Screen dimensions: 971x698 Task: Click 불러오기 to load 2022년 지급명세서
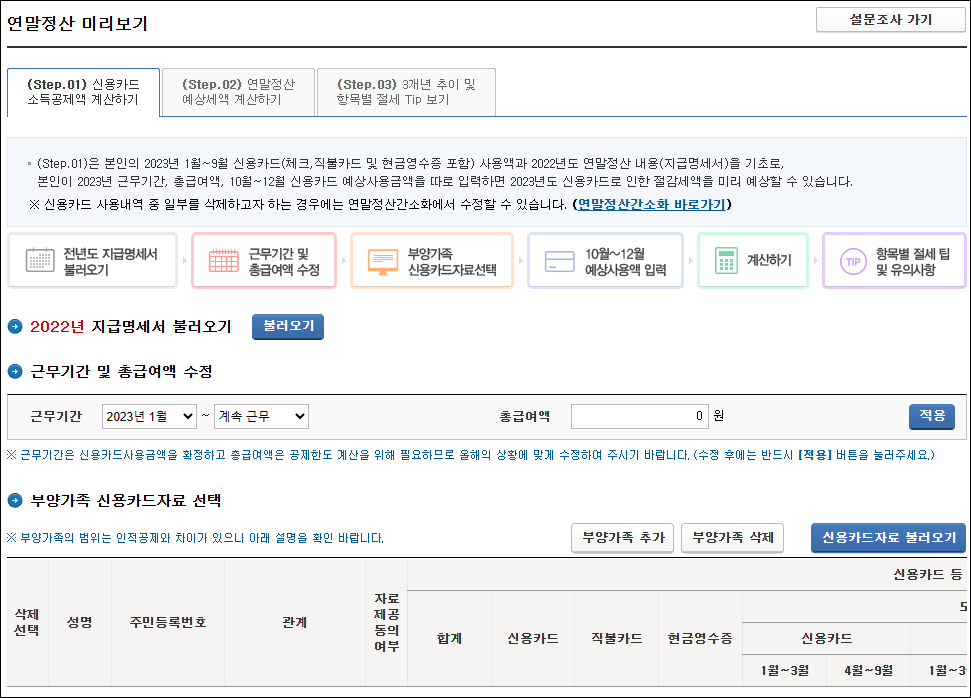(x=287, y=327)
